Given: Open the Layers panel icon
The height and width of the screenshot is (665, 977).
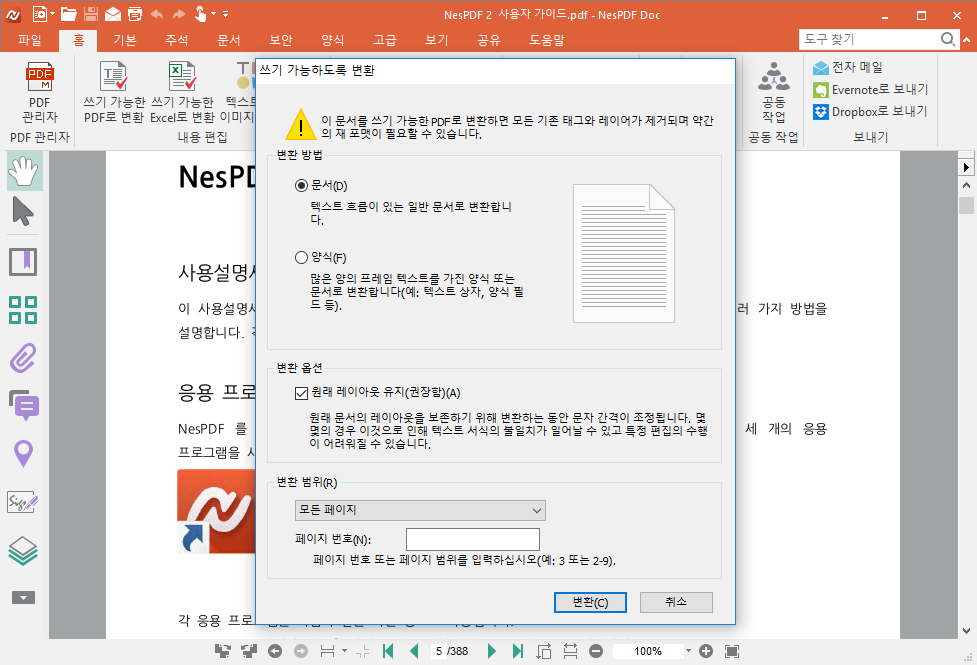Looking at the screenshot, I should click(x=23, y=549).
